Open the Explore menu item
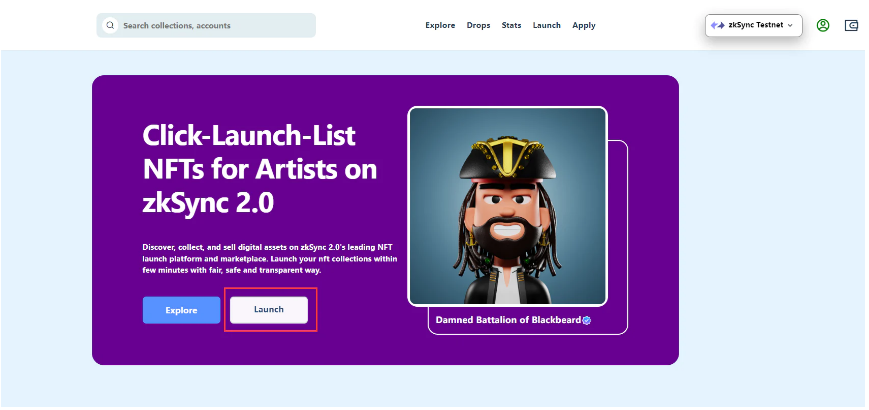 (x=440, y=25)
